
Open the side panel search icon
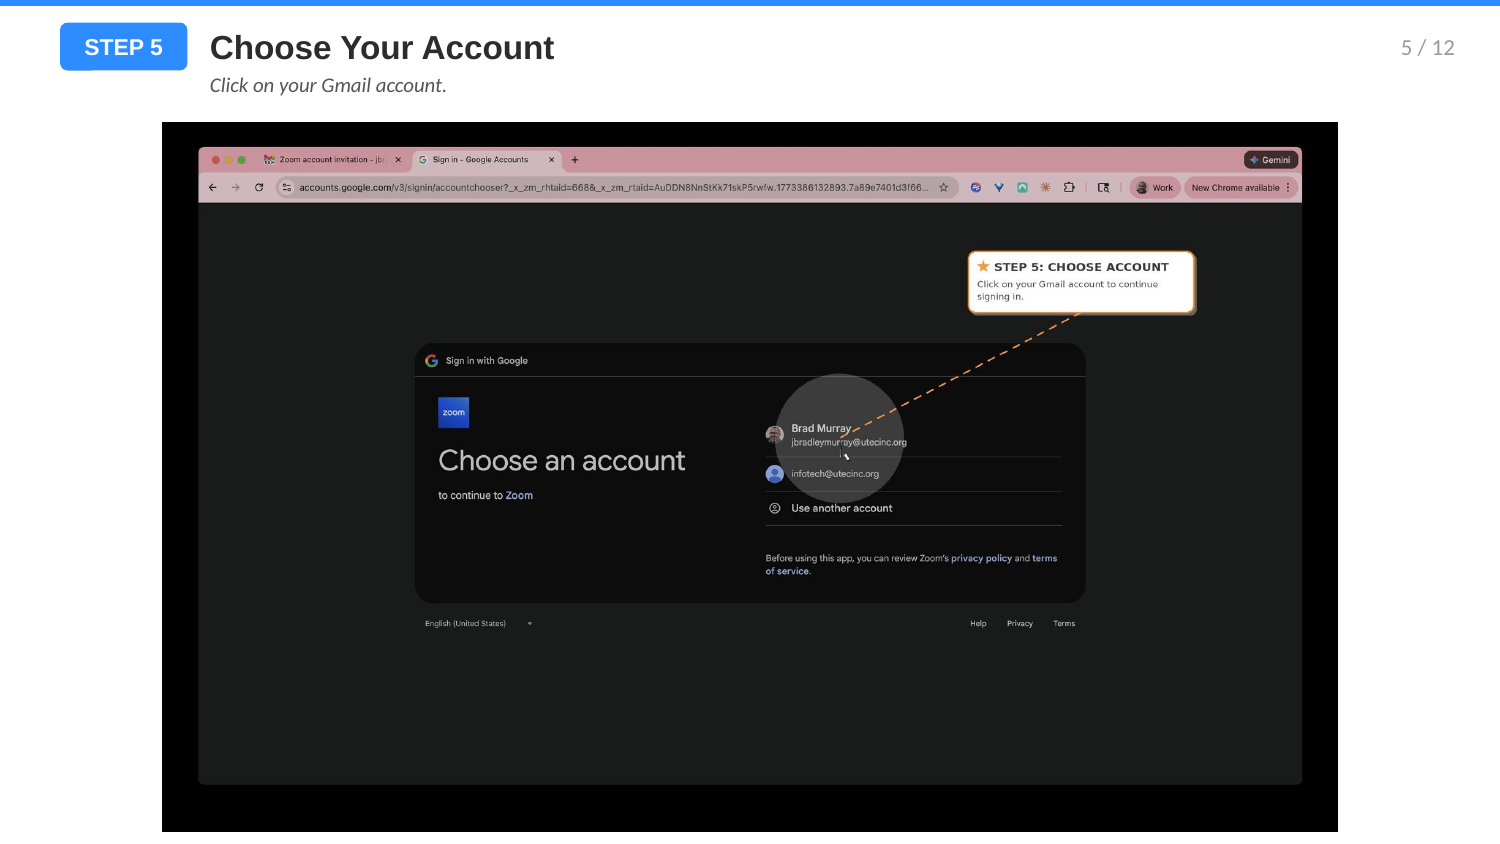pyautogui.click(x=1104, y=187)
